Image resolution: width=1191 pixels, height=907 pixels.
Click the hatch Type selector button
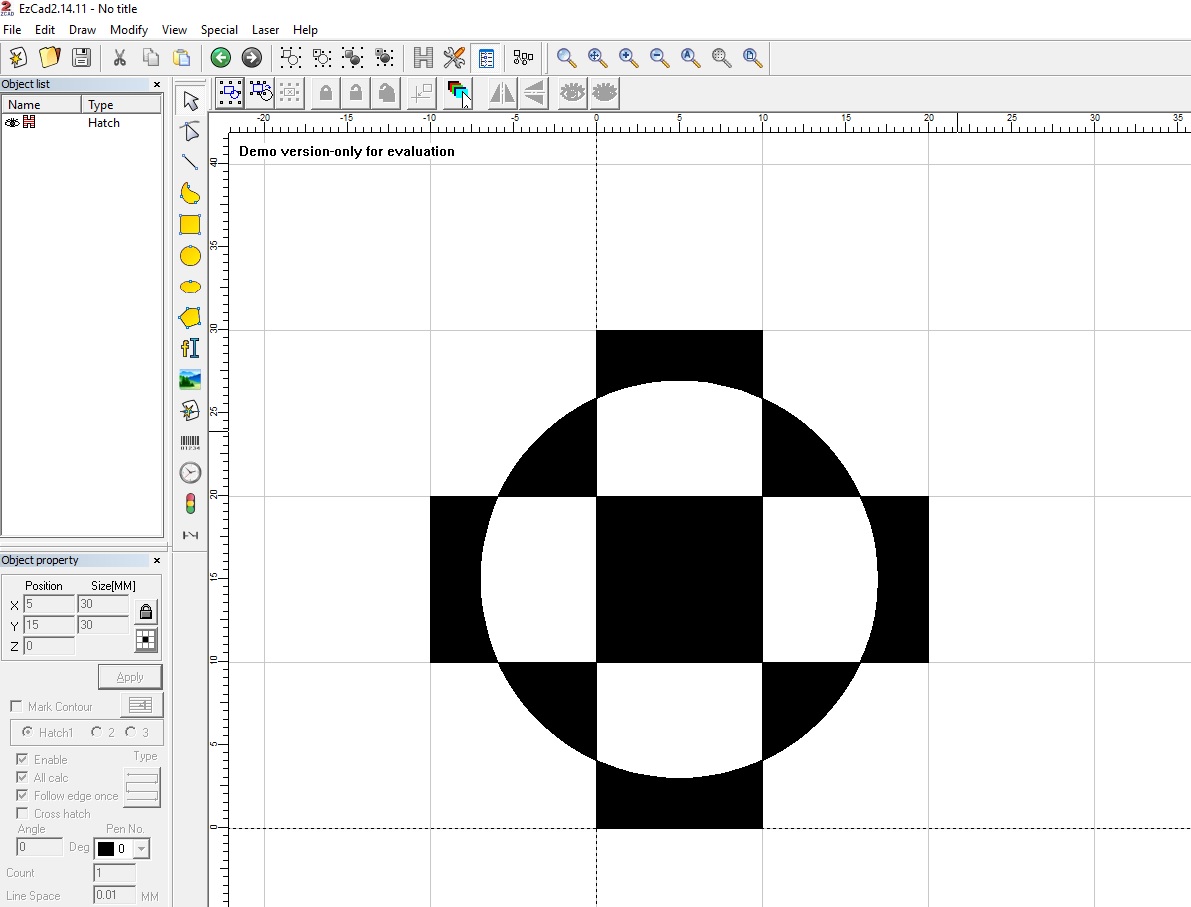[x=142, y=787]
